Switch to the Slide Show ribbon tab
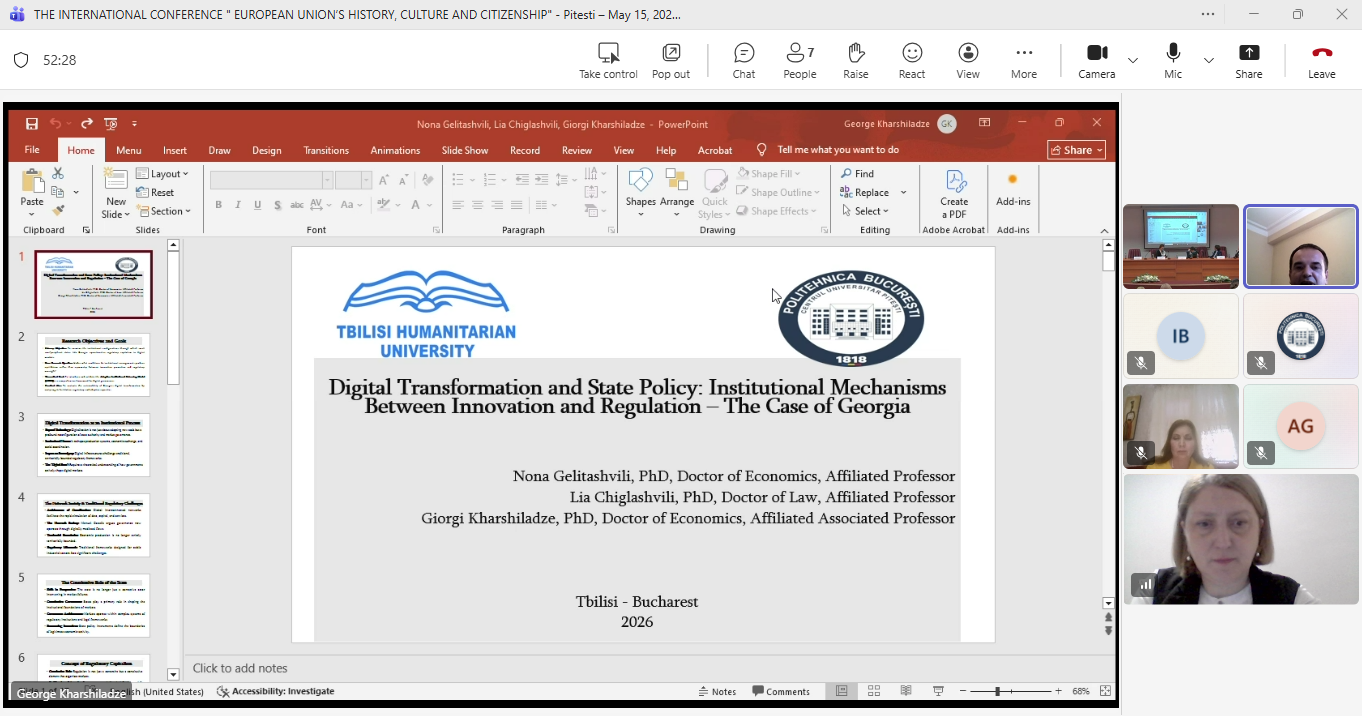This screenshot has width=1362, height=716. (465, 150)
